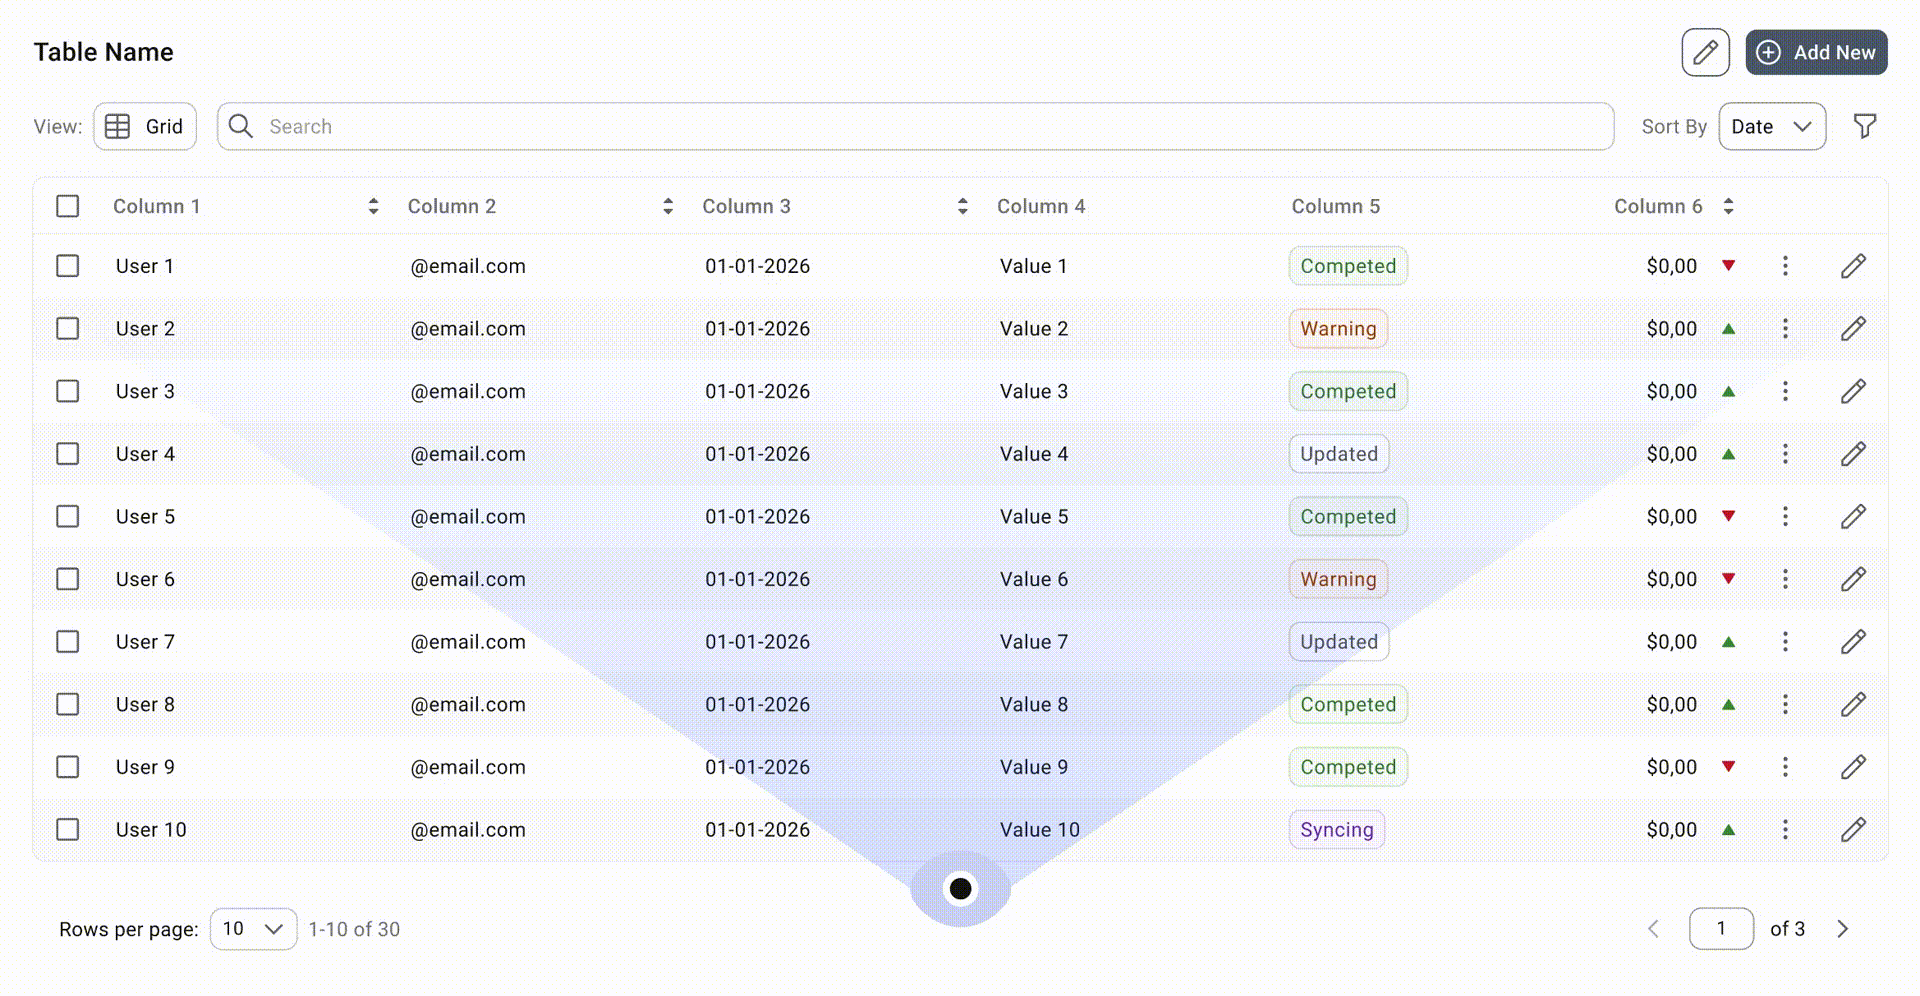The width and height of the screenshot is (1920, 996).
Task: Edit the User 3 row with pencil icon
Action: [x=1853, y=391]
